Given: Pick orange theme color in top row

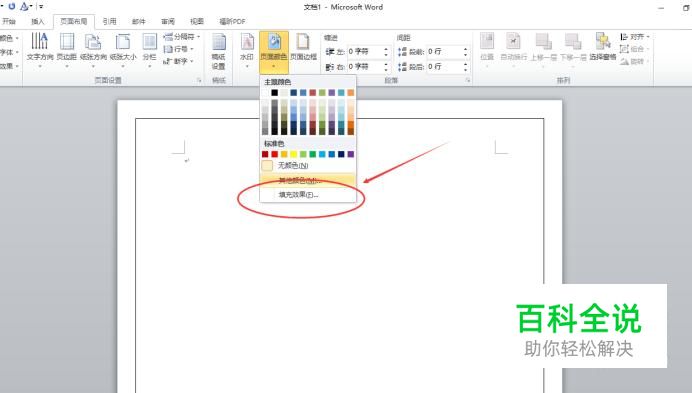Looking at the screenshot, I should pyautogui.click(x=350, y=92).
